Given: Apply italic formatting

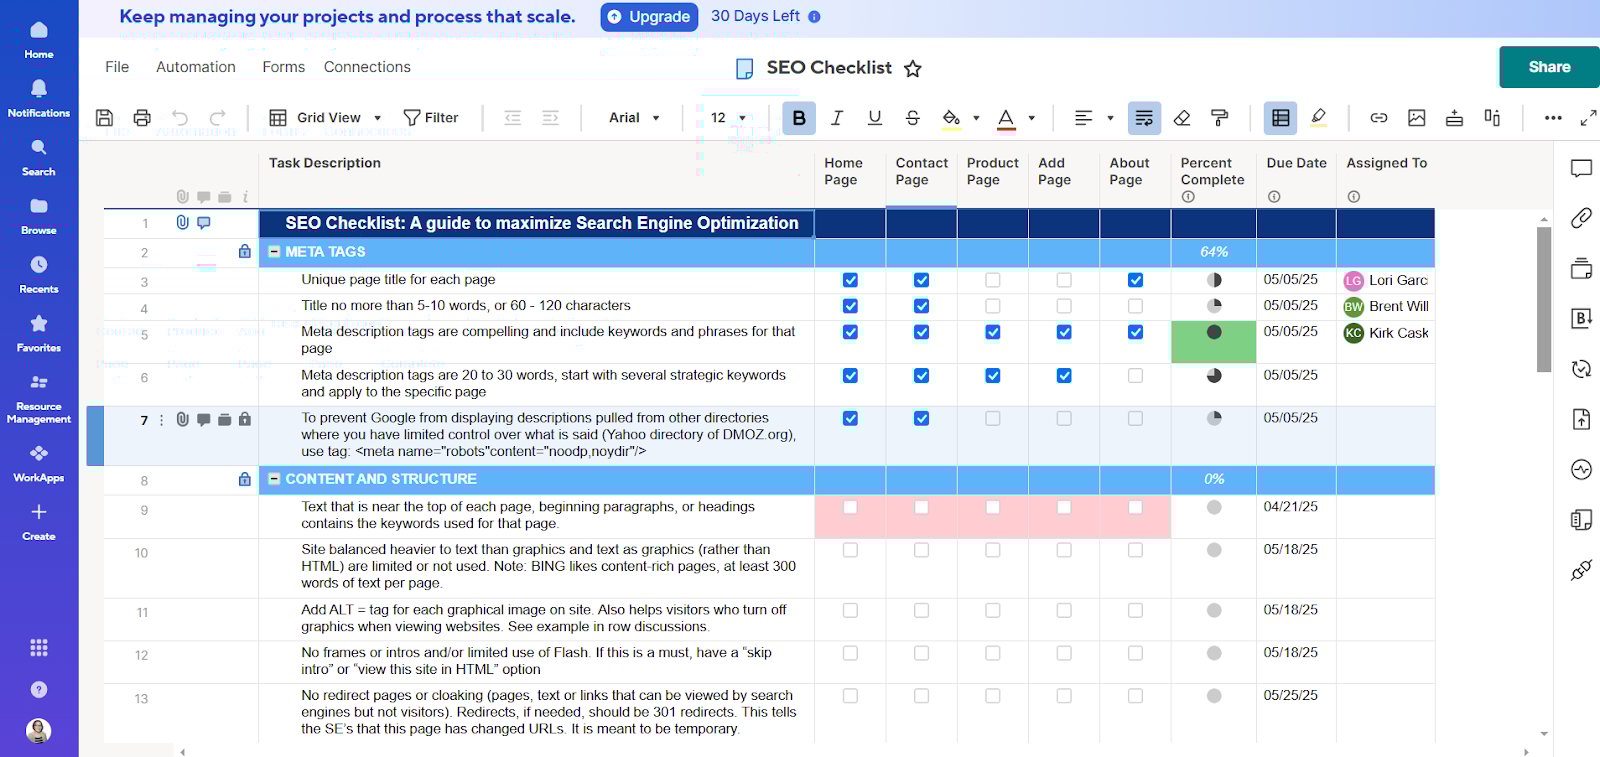Looking at the screenshot, I should pos(837,118).
